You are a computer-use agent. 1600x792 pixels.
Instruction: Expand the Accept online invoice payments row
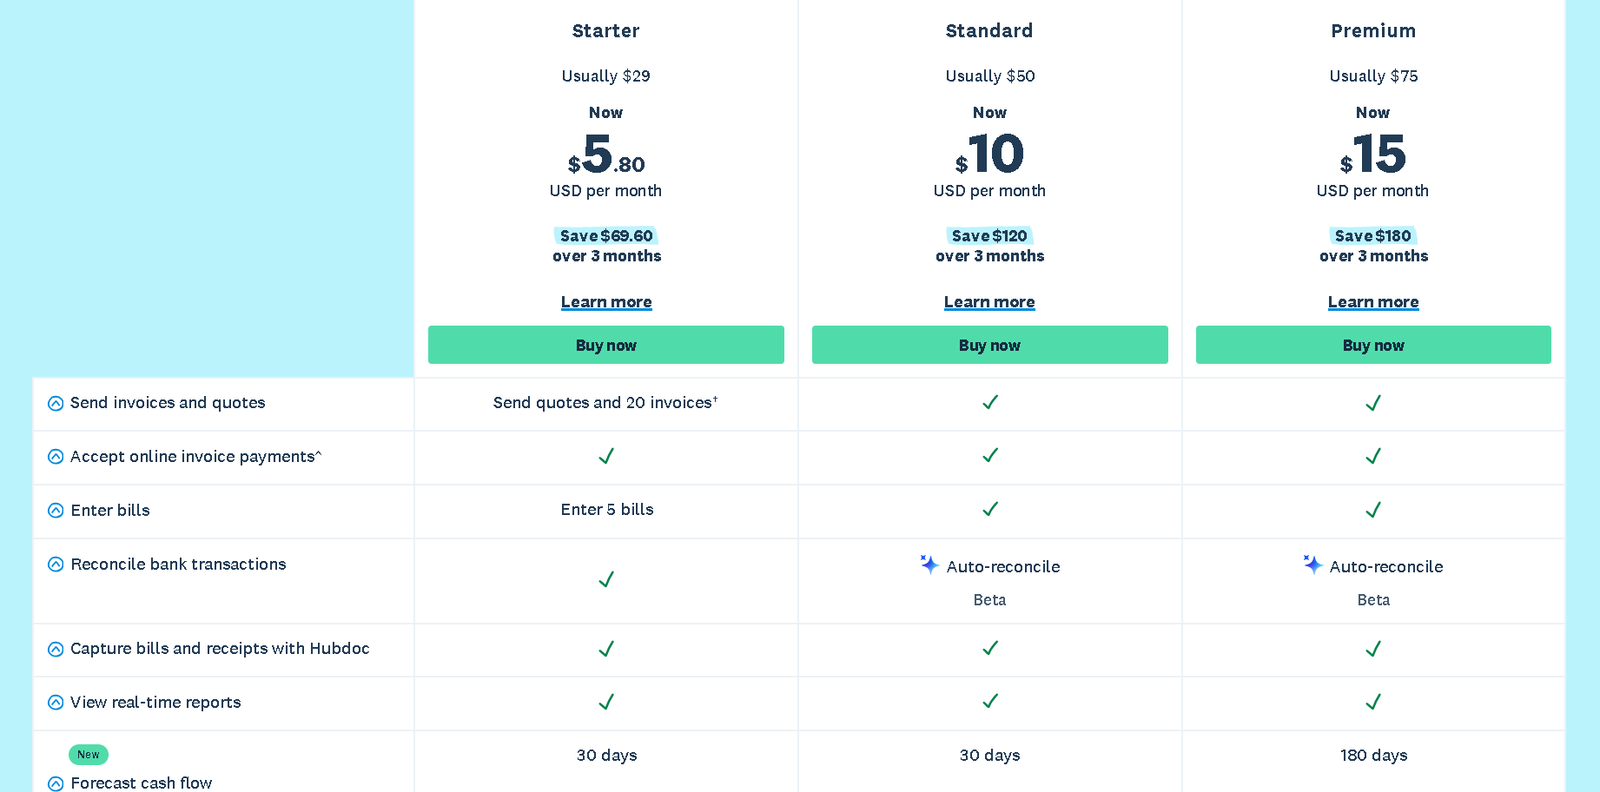pyautogui.click(x=55, y=456)
